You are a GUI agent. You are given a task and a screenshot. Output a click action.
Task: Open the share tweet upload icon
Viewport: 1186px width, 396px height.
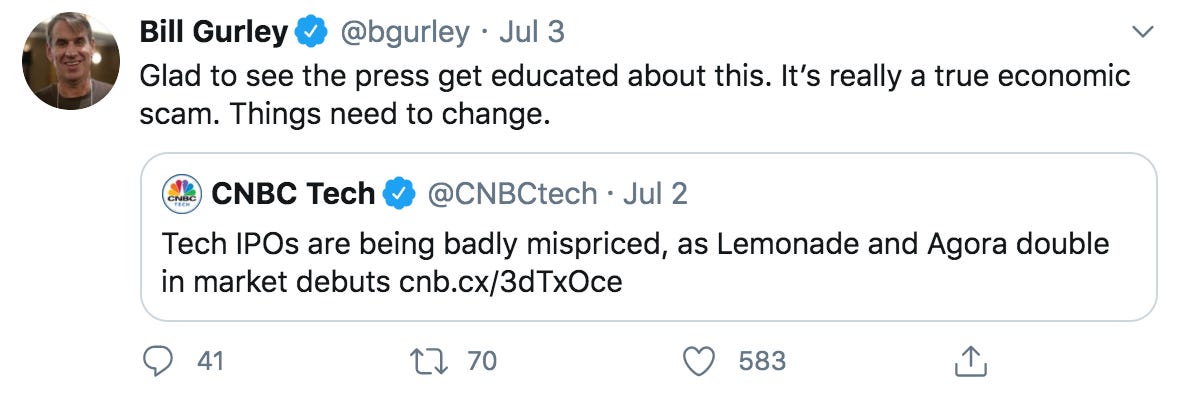970,360
